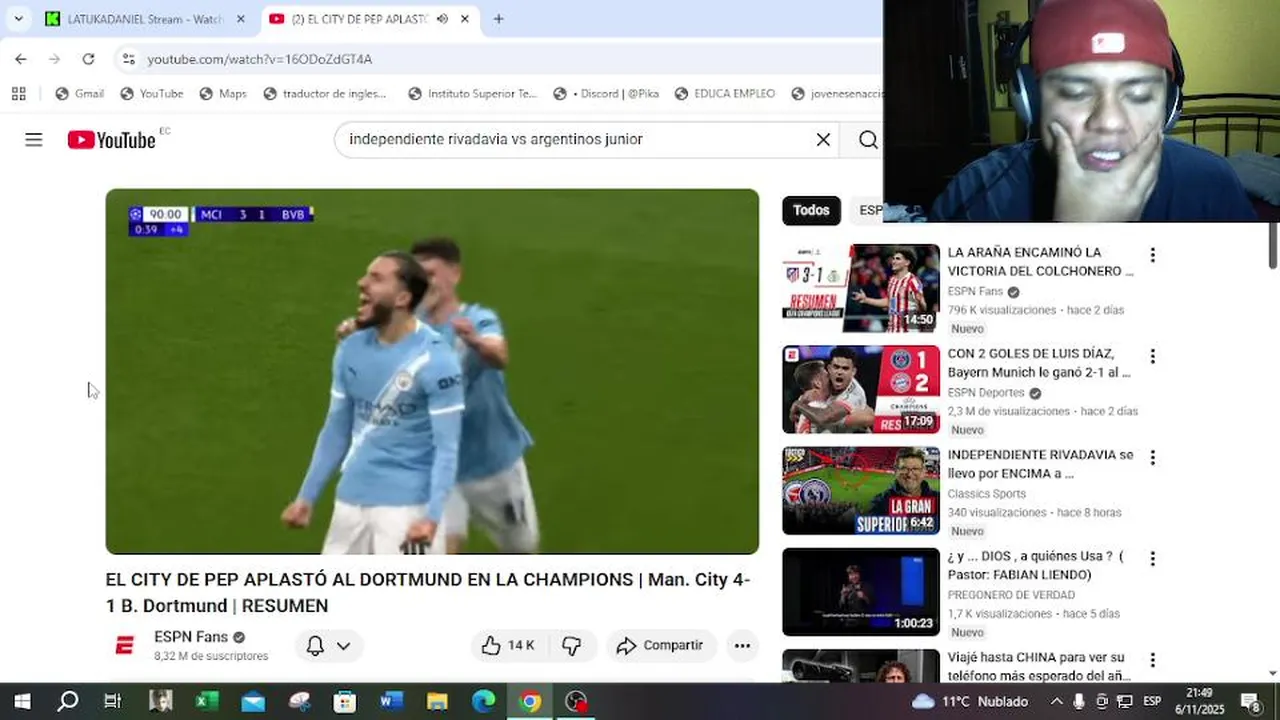The width and height of the screenshot is (1280, 720).
Task: Click the page vertical scrollbar thumb
Action: 1273,245
